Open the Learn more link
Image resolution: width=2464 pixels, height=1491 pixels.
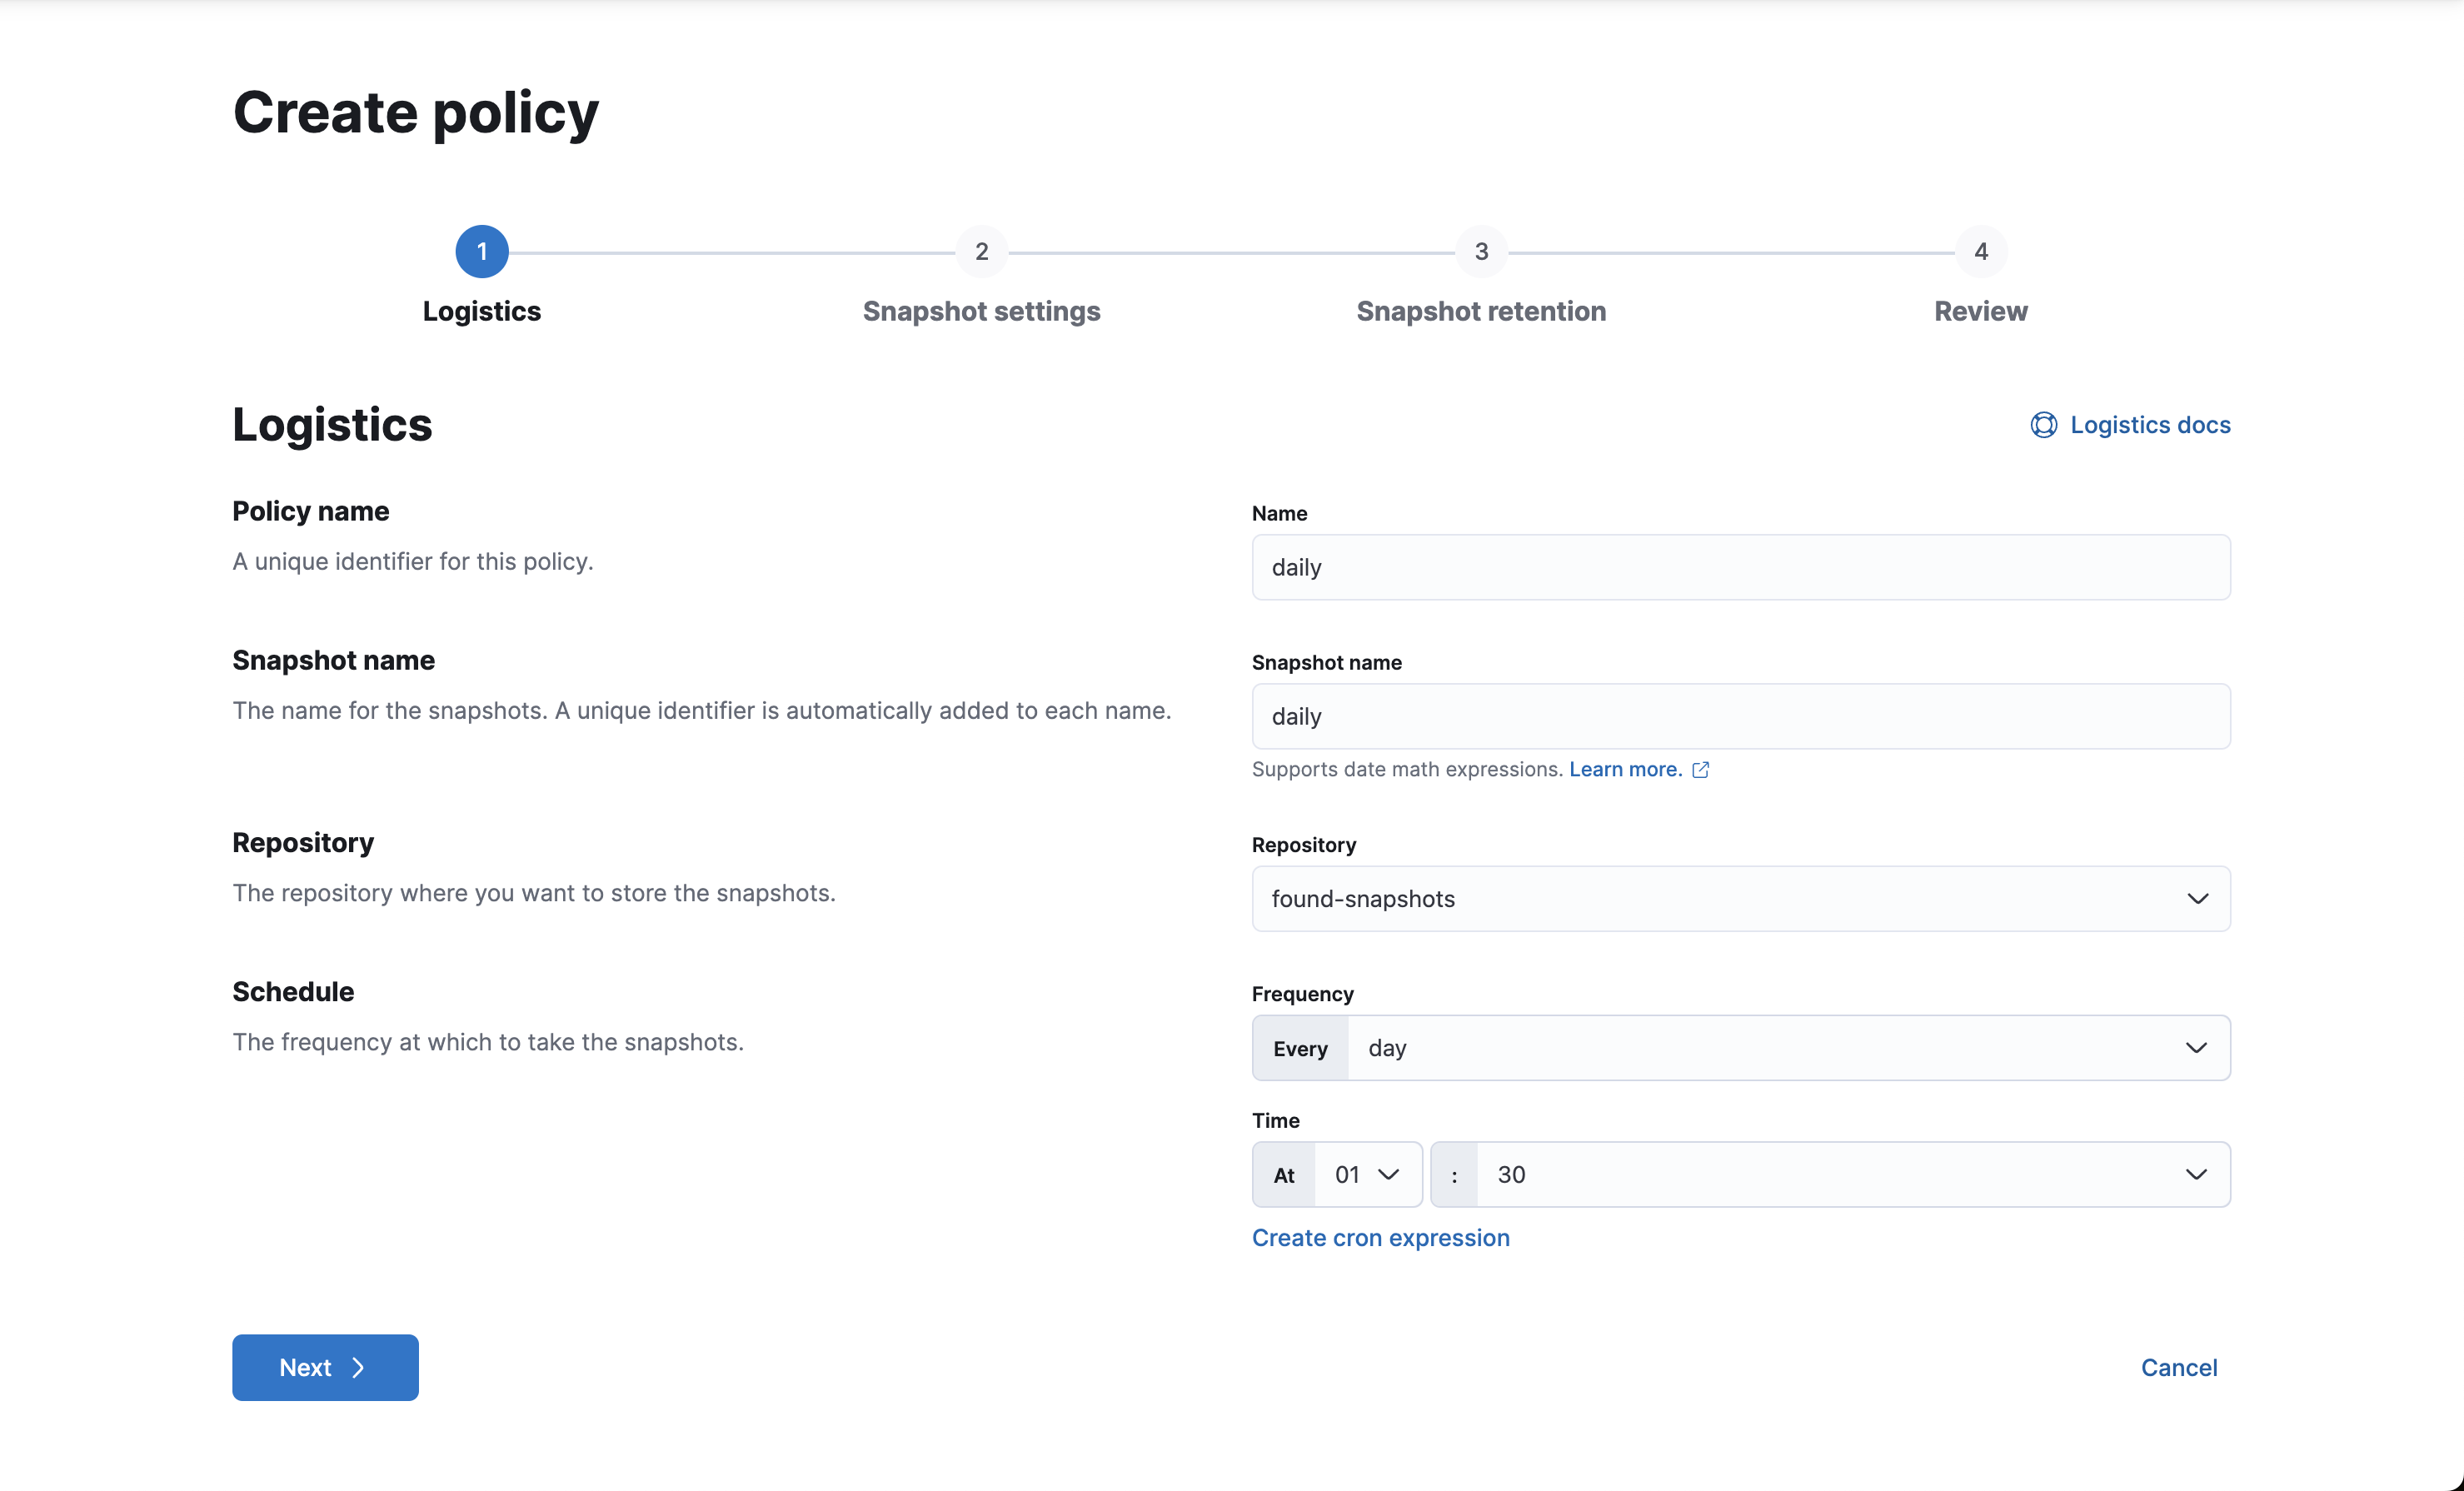[x=1625, y=770]
